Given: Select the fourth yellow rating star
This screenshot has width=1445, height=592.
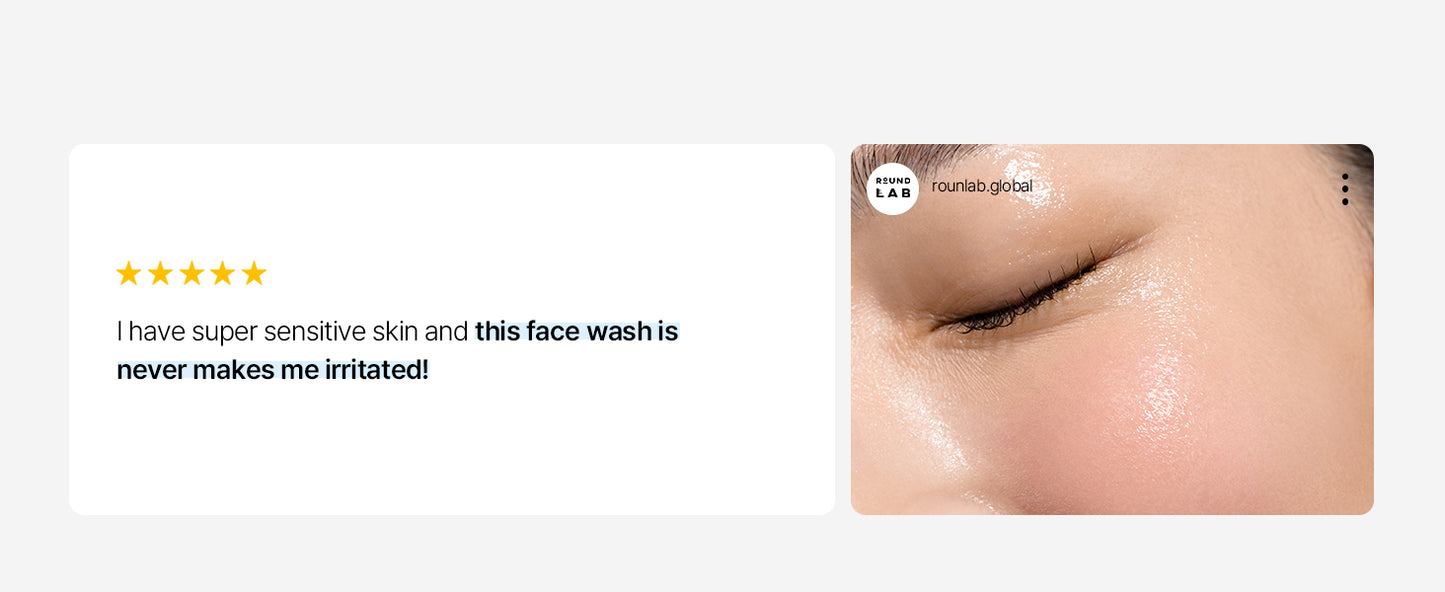Looking at the screenshot, I should pyautogui.click(x=223, y=273).
